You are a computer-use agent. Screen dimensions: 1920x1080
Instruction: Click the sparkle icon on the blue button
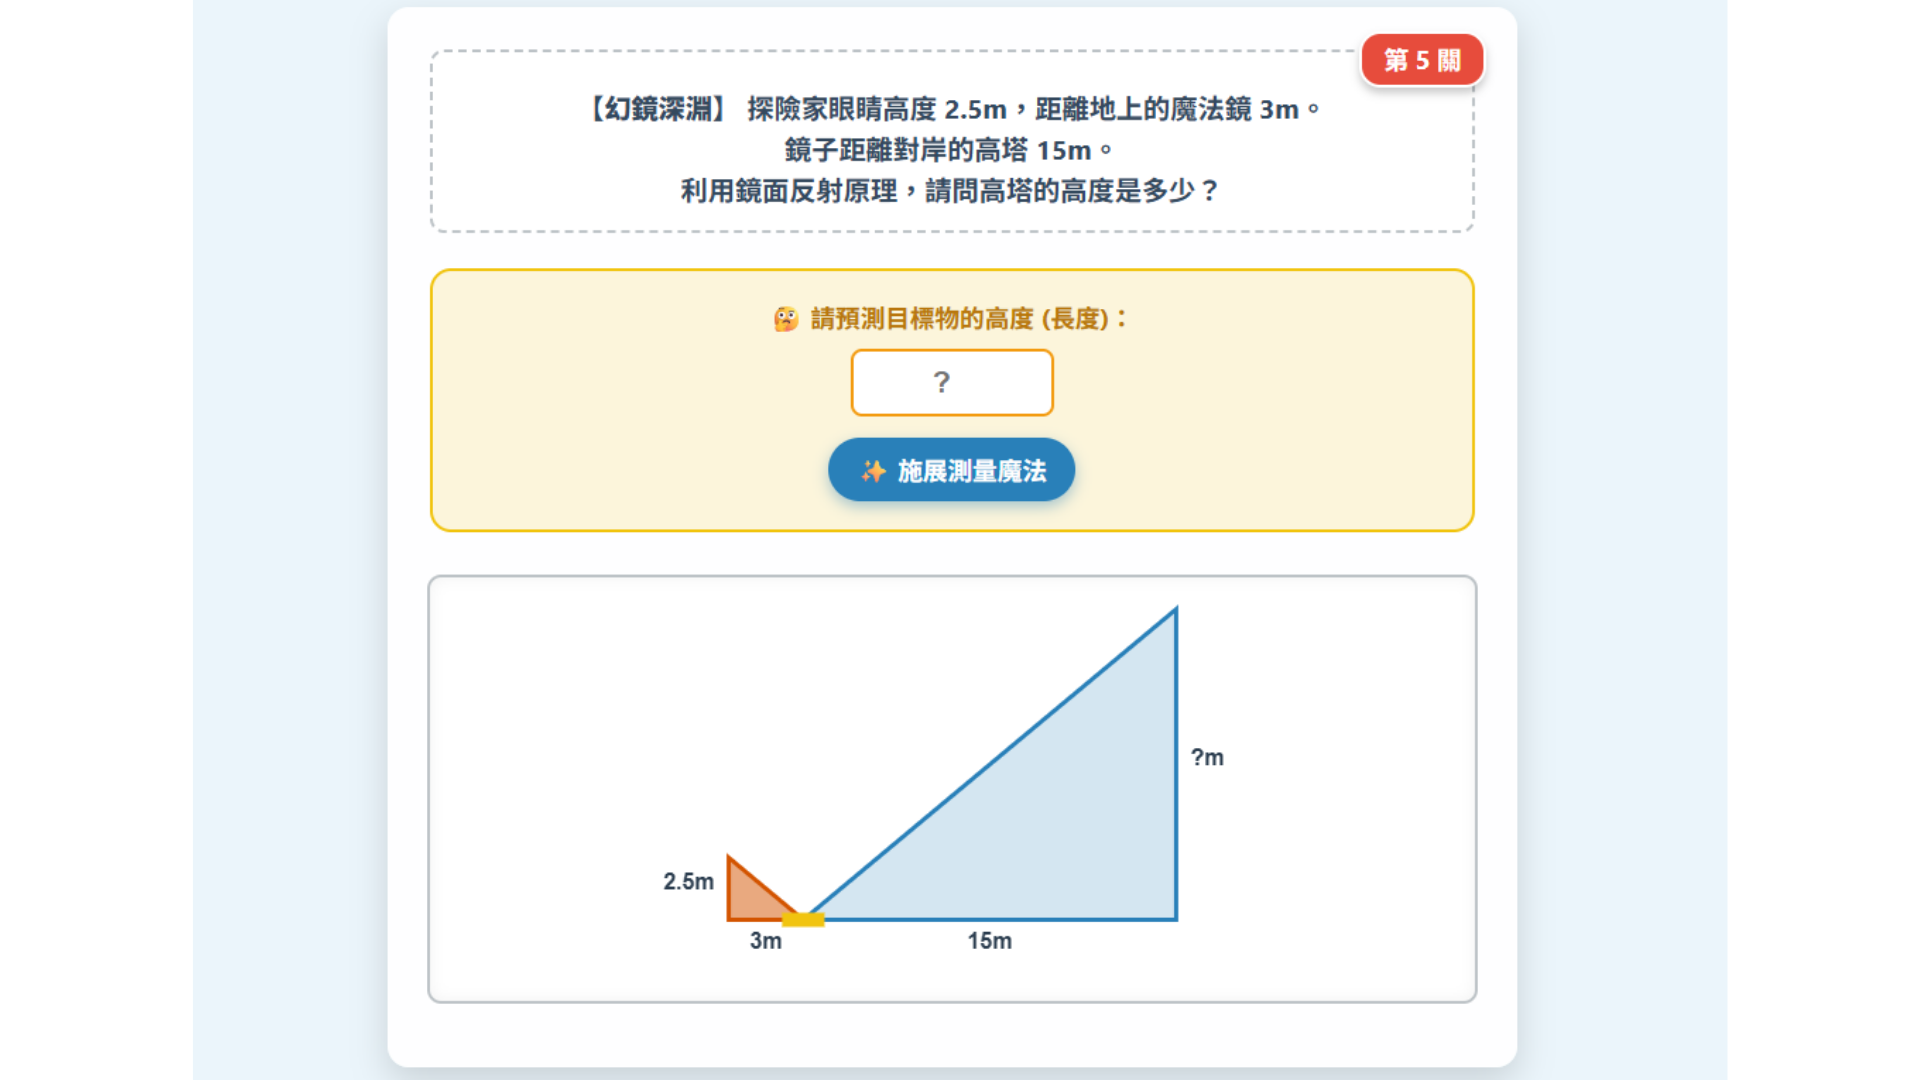pyautogui.click(x=873, y=471)
